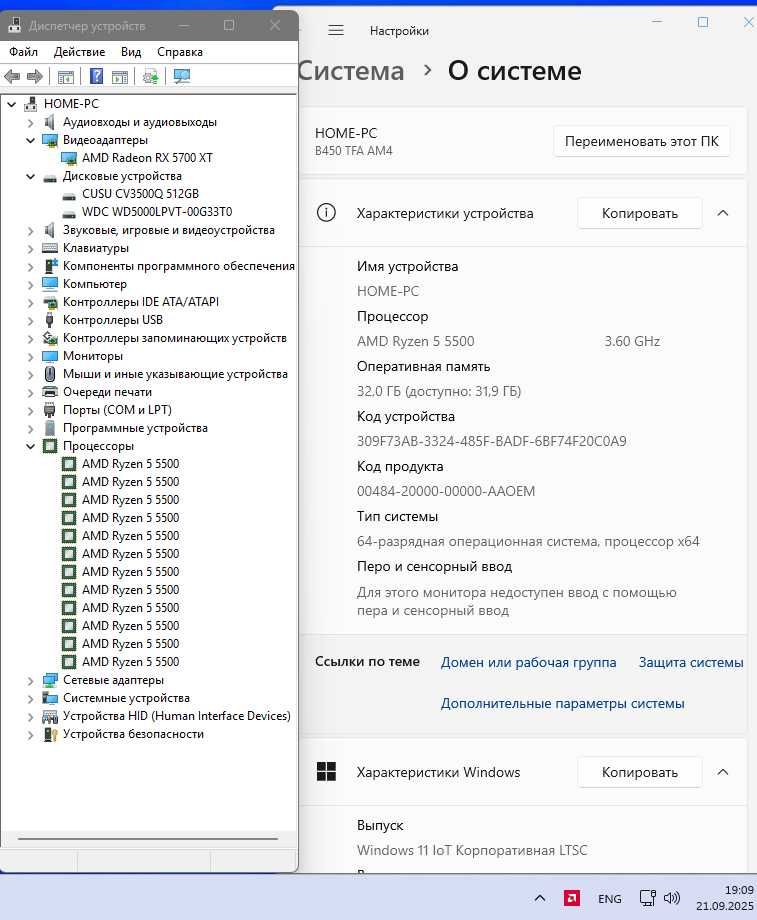Open Домен или рабочая группа link
The height and width of the screenshot is (920, 757).
pos(528,662)
